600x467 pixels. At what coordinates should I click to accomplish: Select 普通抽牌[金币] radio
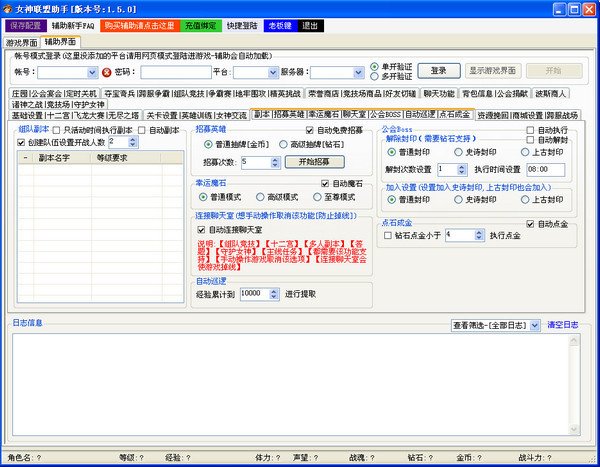(x=208, y=144)
